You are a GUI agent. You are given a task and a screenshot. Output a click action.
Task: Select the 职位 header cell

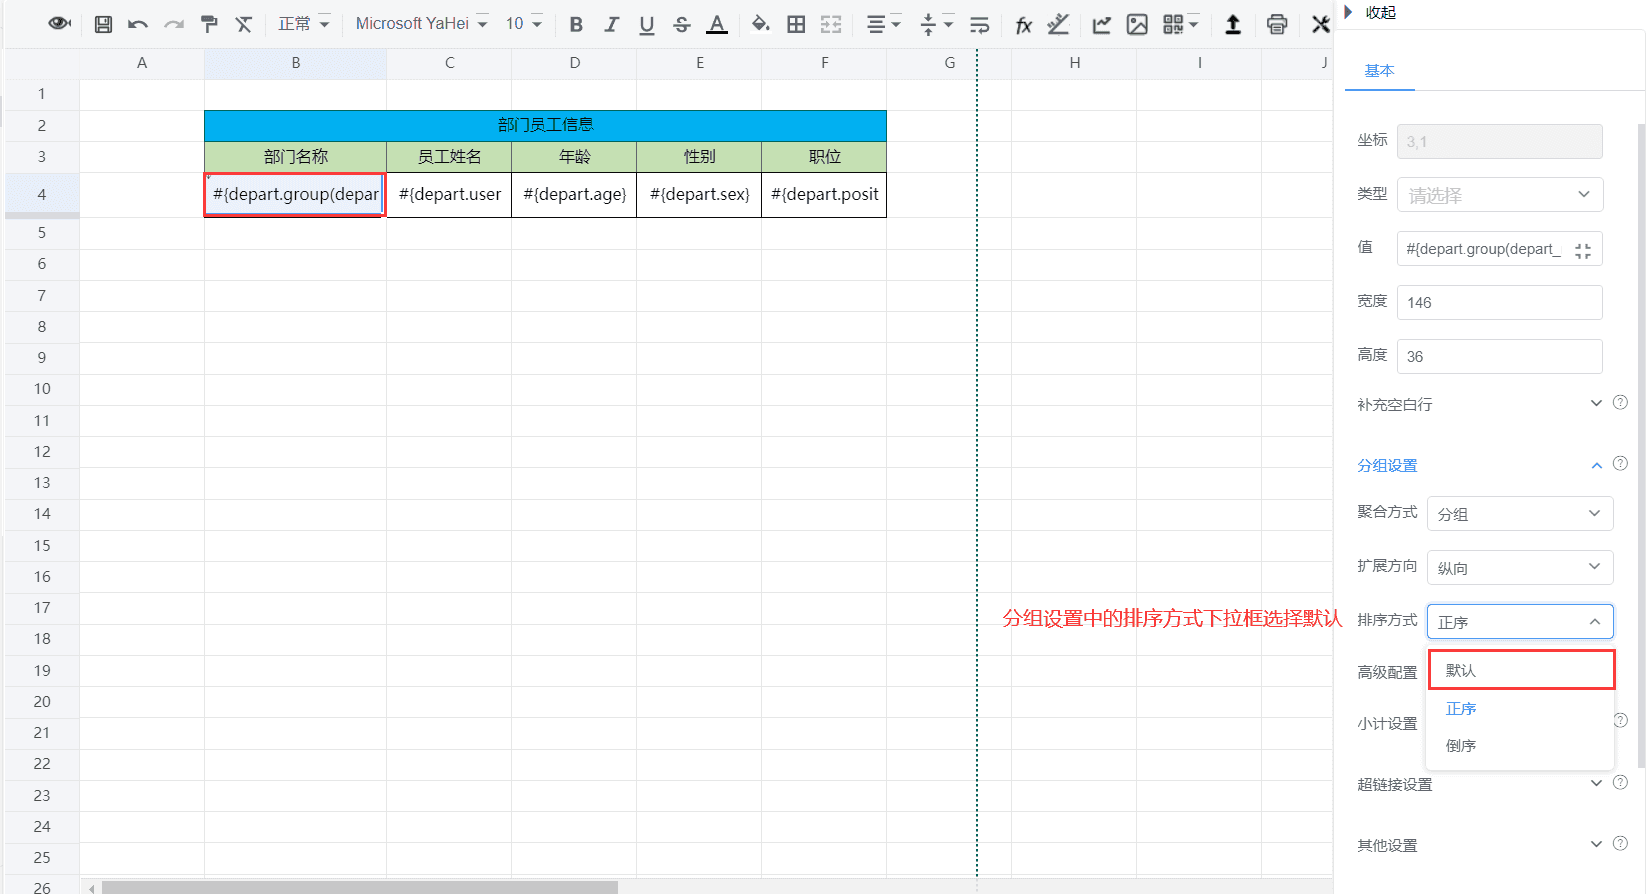(x=824, y=156)
